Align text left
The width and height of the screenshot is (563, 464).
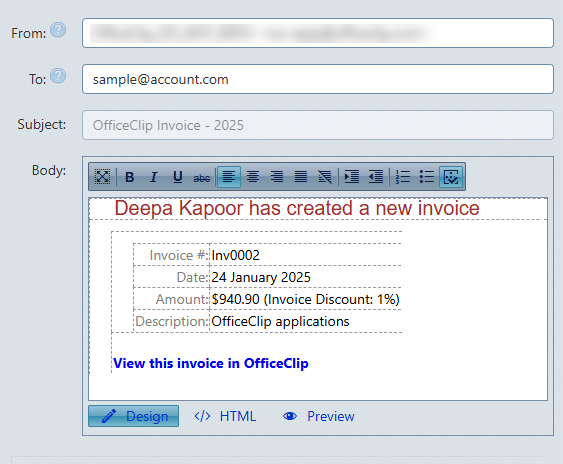point(229,177)
